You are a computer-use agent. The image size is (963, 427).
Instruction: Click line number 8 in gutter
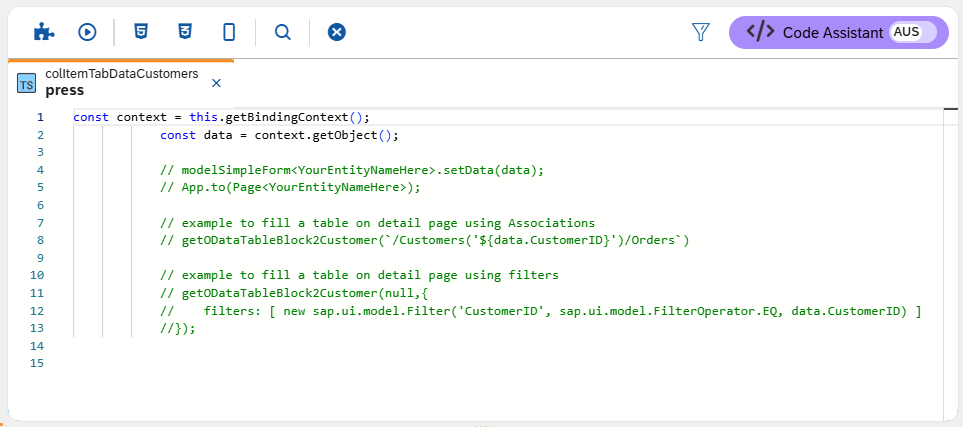pos(40,241)
